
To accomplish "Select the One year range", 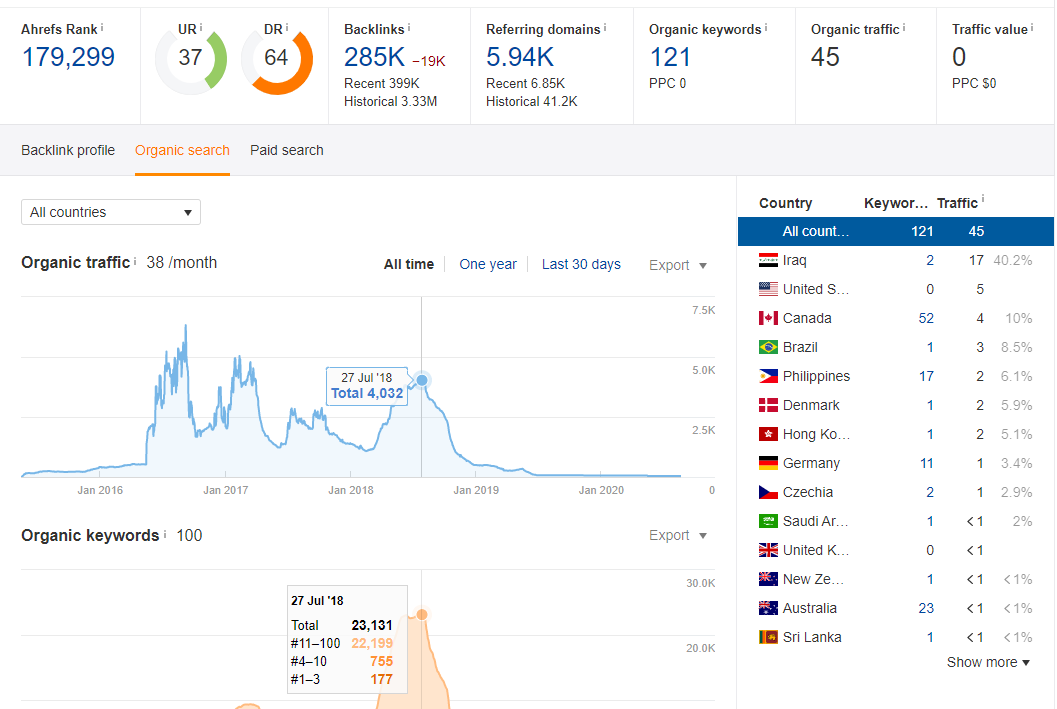I will point(488,264).
